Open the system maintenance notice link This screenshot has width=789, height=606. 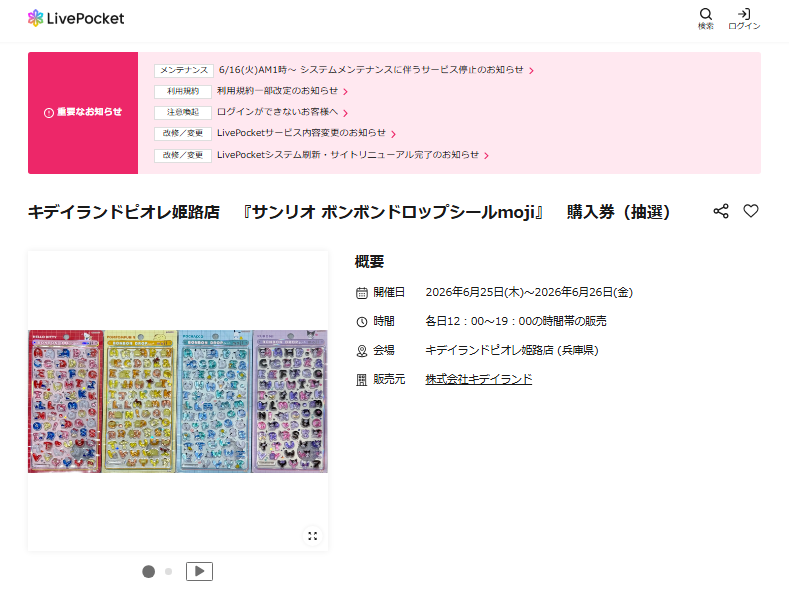[x=371, y=70]
